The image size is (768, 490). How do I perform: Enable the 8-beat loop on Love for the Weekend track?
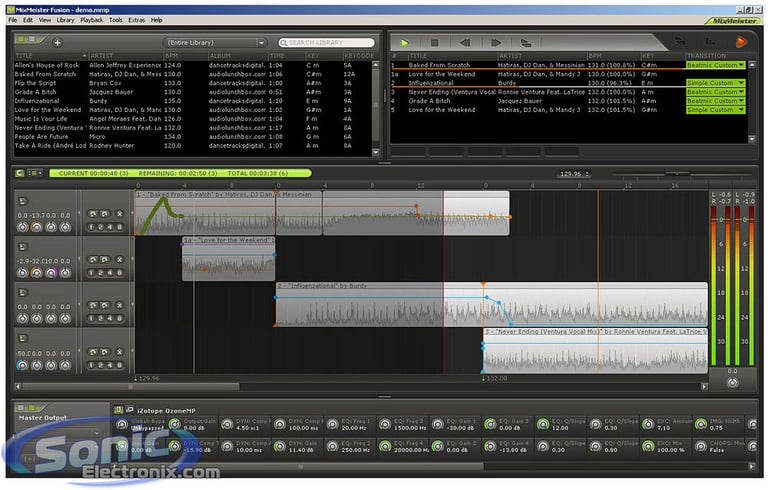coord(120,273)
